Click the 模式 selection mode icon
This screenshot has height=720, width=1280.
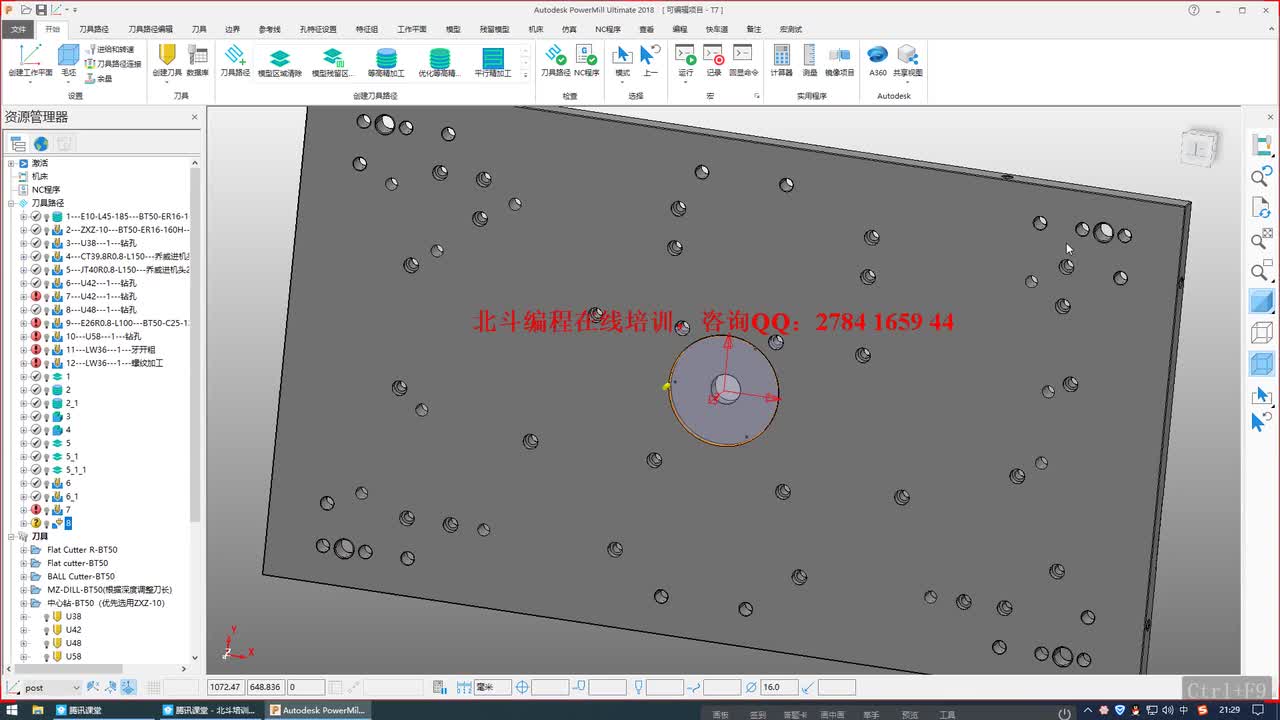(x=622, y=55)
